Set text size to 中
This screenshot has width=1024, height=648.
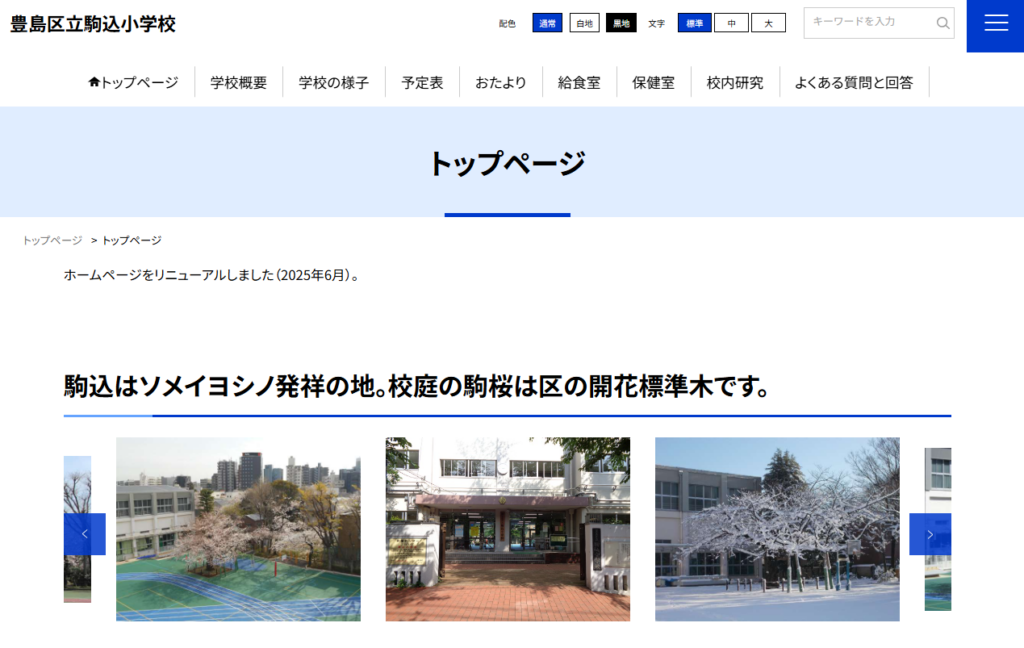click(x=731, y=23)
